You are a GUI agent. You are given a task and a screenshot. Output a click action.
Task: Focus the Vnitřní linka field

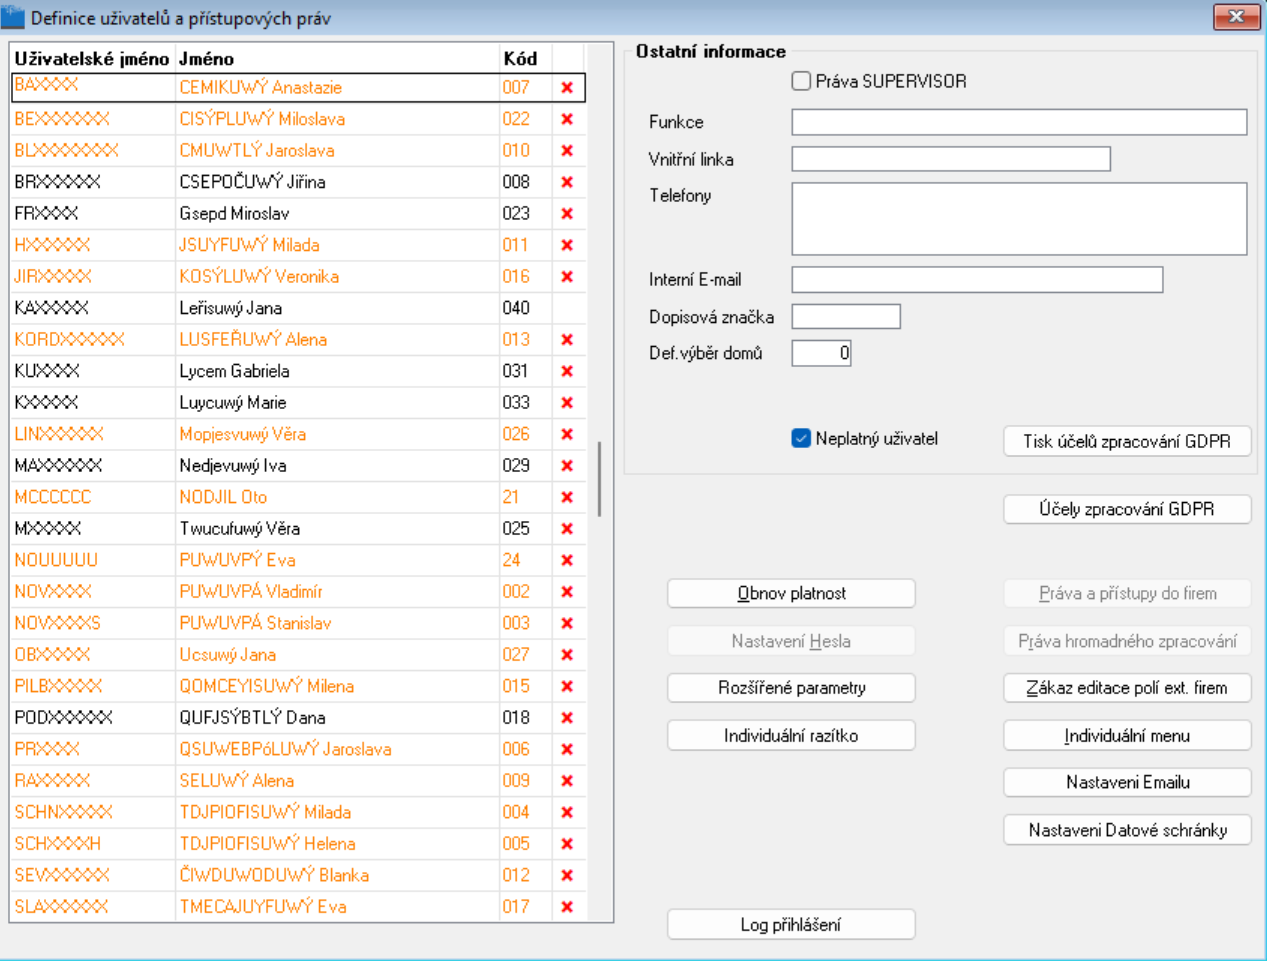951,159
